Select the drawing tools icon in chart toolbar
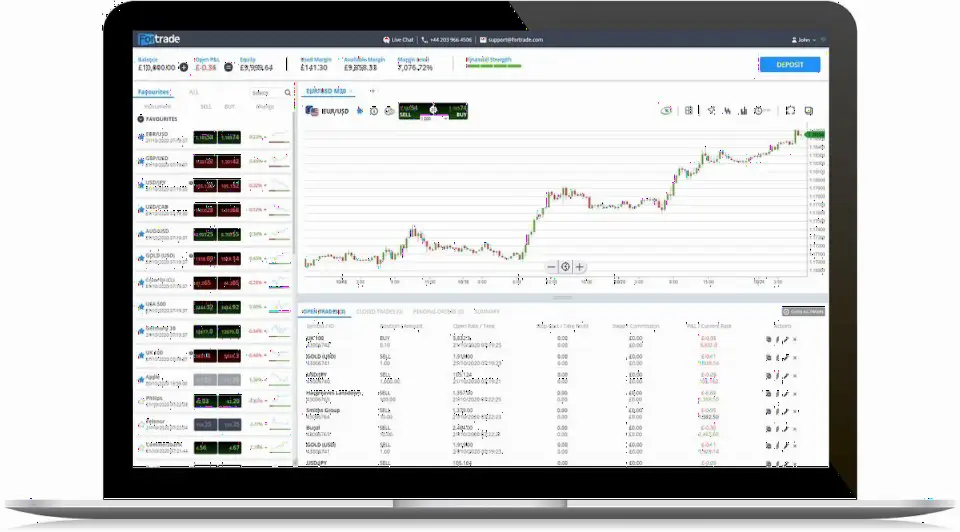Screen dimensions: 960x532 (711, 110)
